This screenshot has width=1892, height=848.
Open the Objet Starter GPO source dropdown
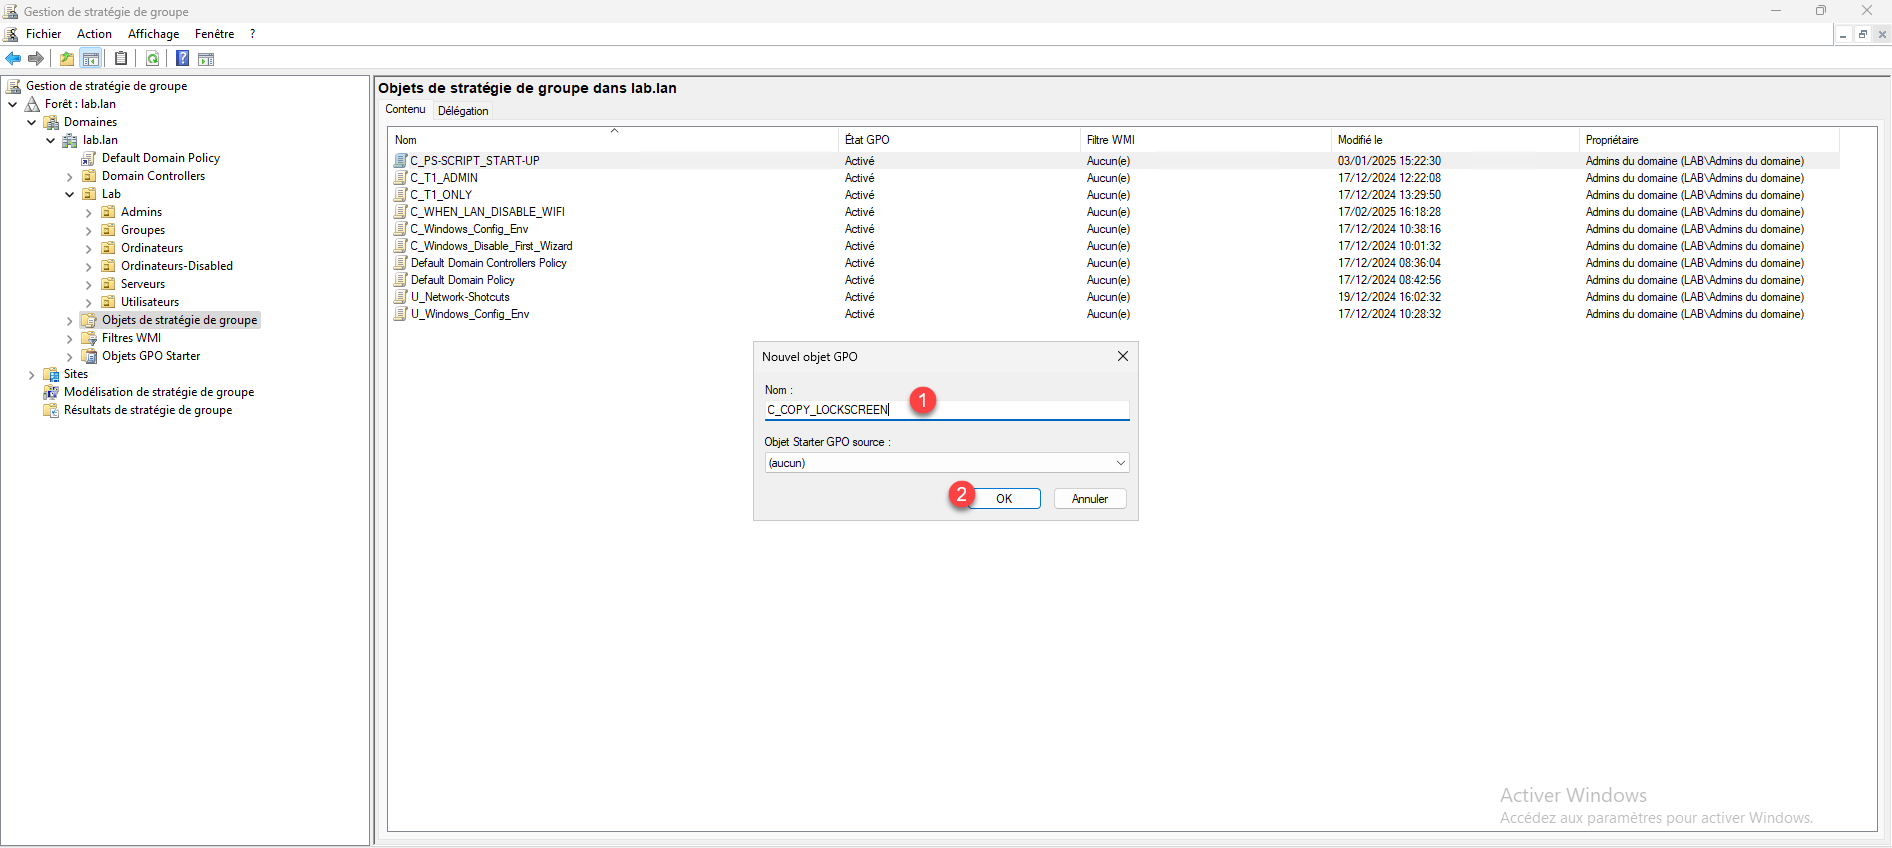[x=1120, y=463]
